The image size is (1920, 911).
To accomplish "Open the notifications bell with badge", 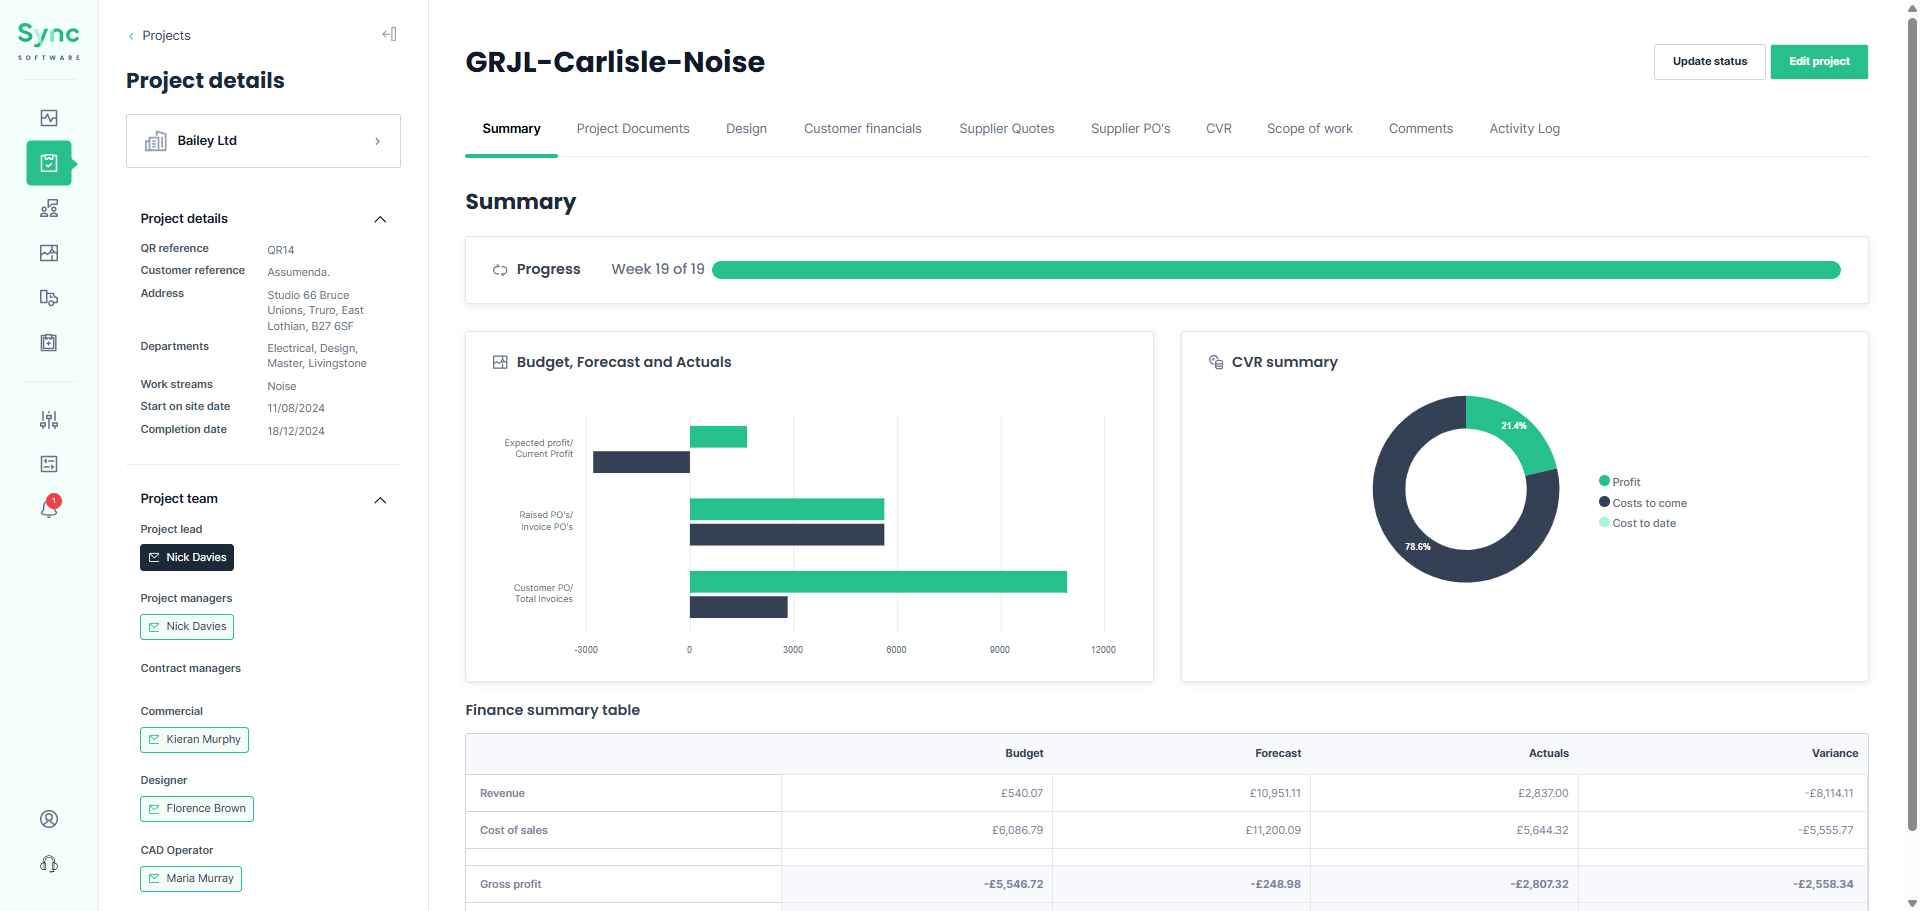I will click(48, 508).
